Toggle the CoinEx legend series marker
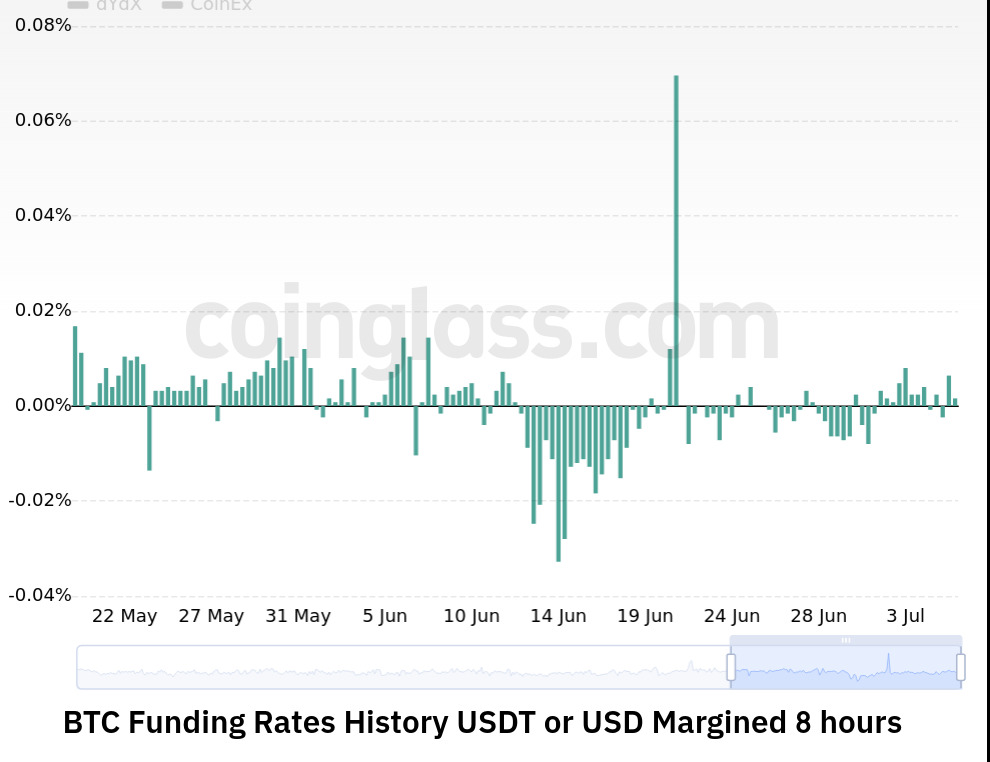This screenshot has width=990, height=762. tap(173, 5)
